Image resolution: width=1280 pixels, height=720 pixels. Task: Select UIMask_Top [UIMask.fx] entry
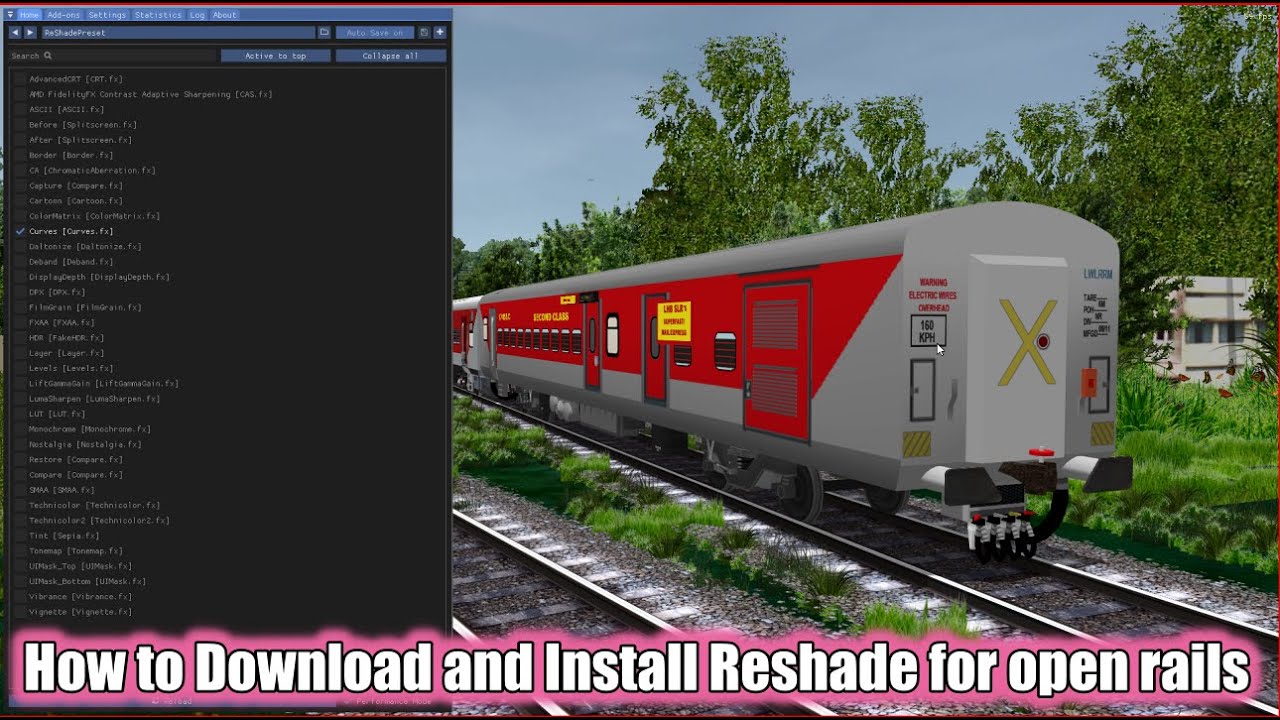pyautogui.click(x=80, y=566)
